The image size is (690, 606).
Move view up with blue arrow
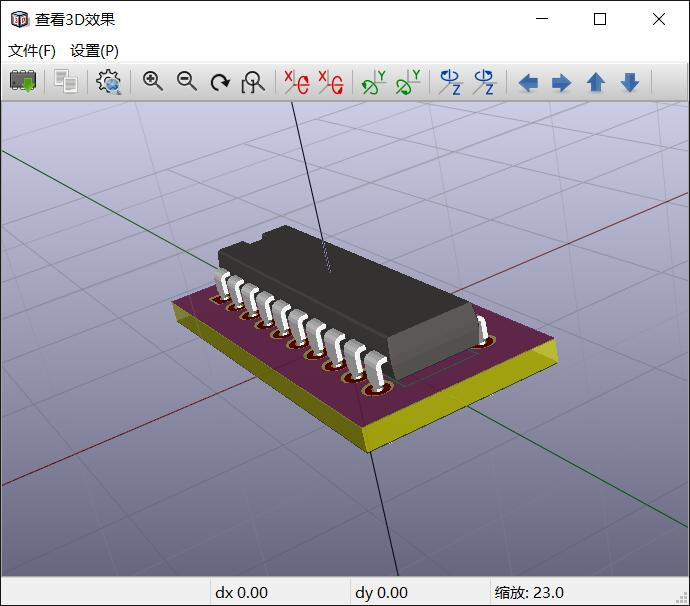[x=596, y=83]
